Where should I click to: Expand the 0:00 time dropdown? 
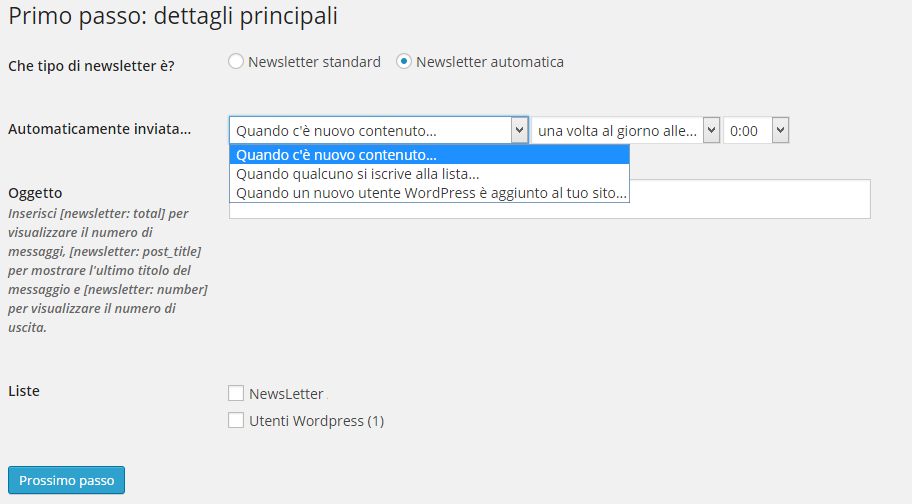click(x=756, y=130)
